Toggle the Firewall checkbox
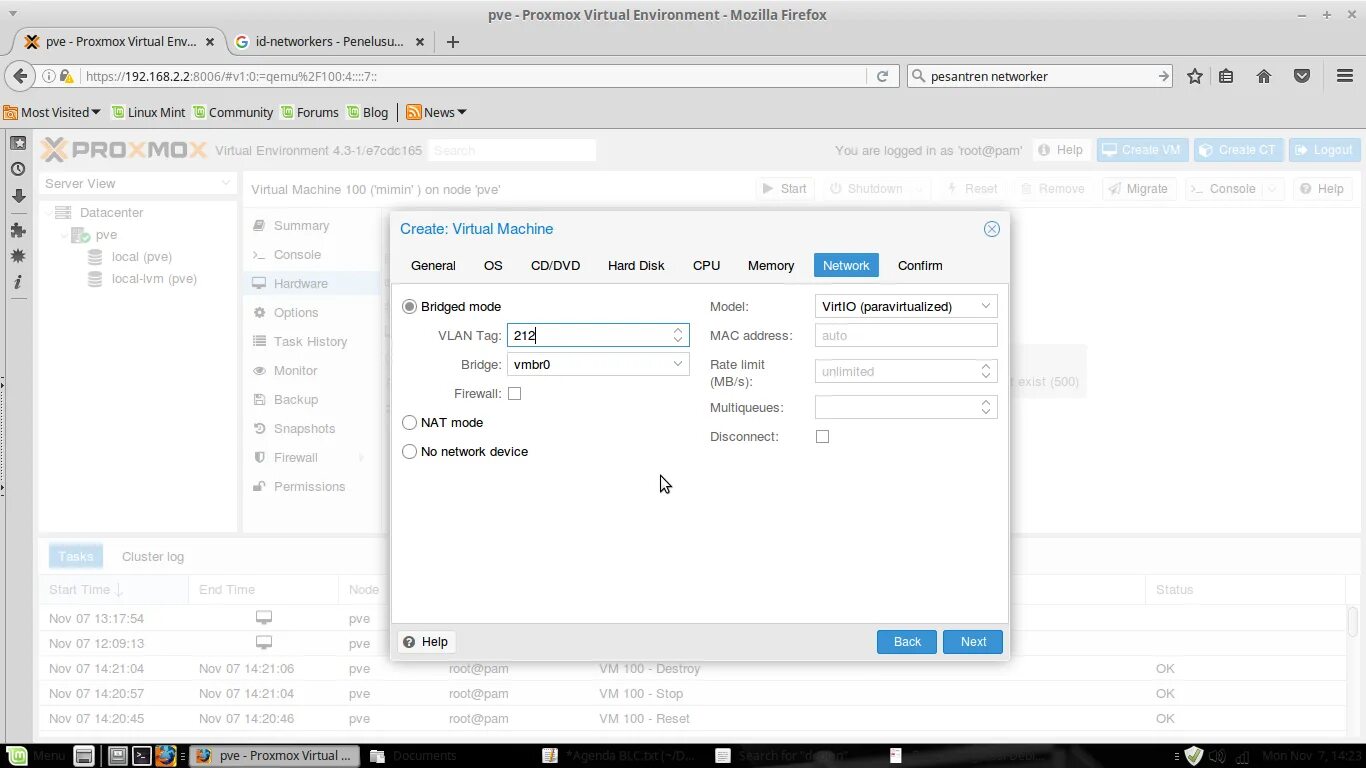The image size is (1366, 768). point(514,394)
